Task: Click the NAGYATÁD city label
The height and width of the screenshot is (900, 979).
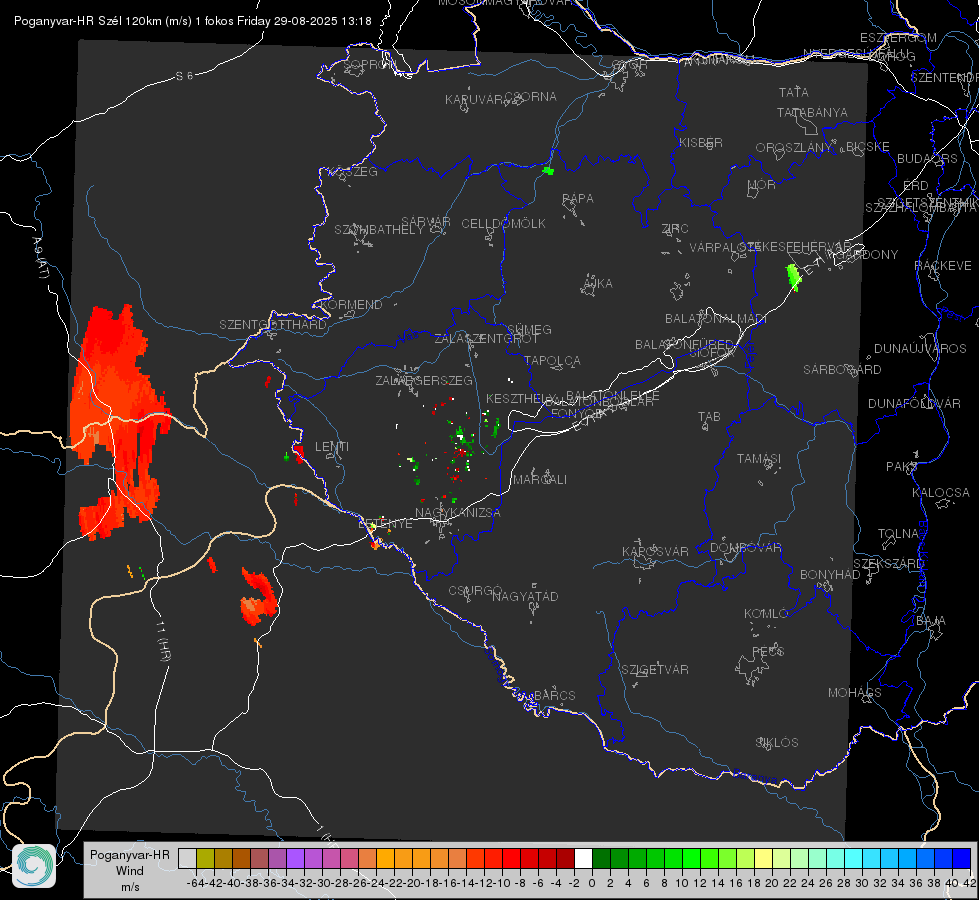Action: tap(525, 596)
